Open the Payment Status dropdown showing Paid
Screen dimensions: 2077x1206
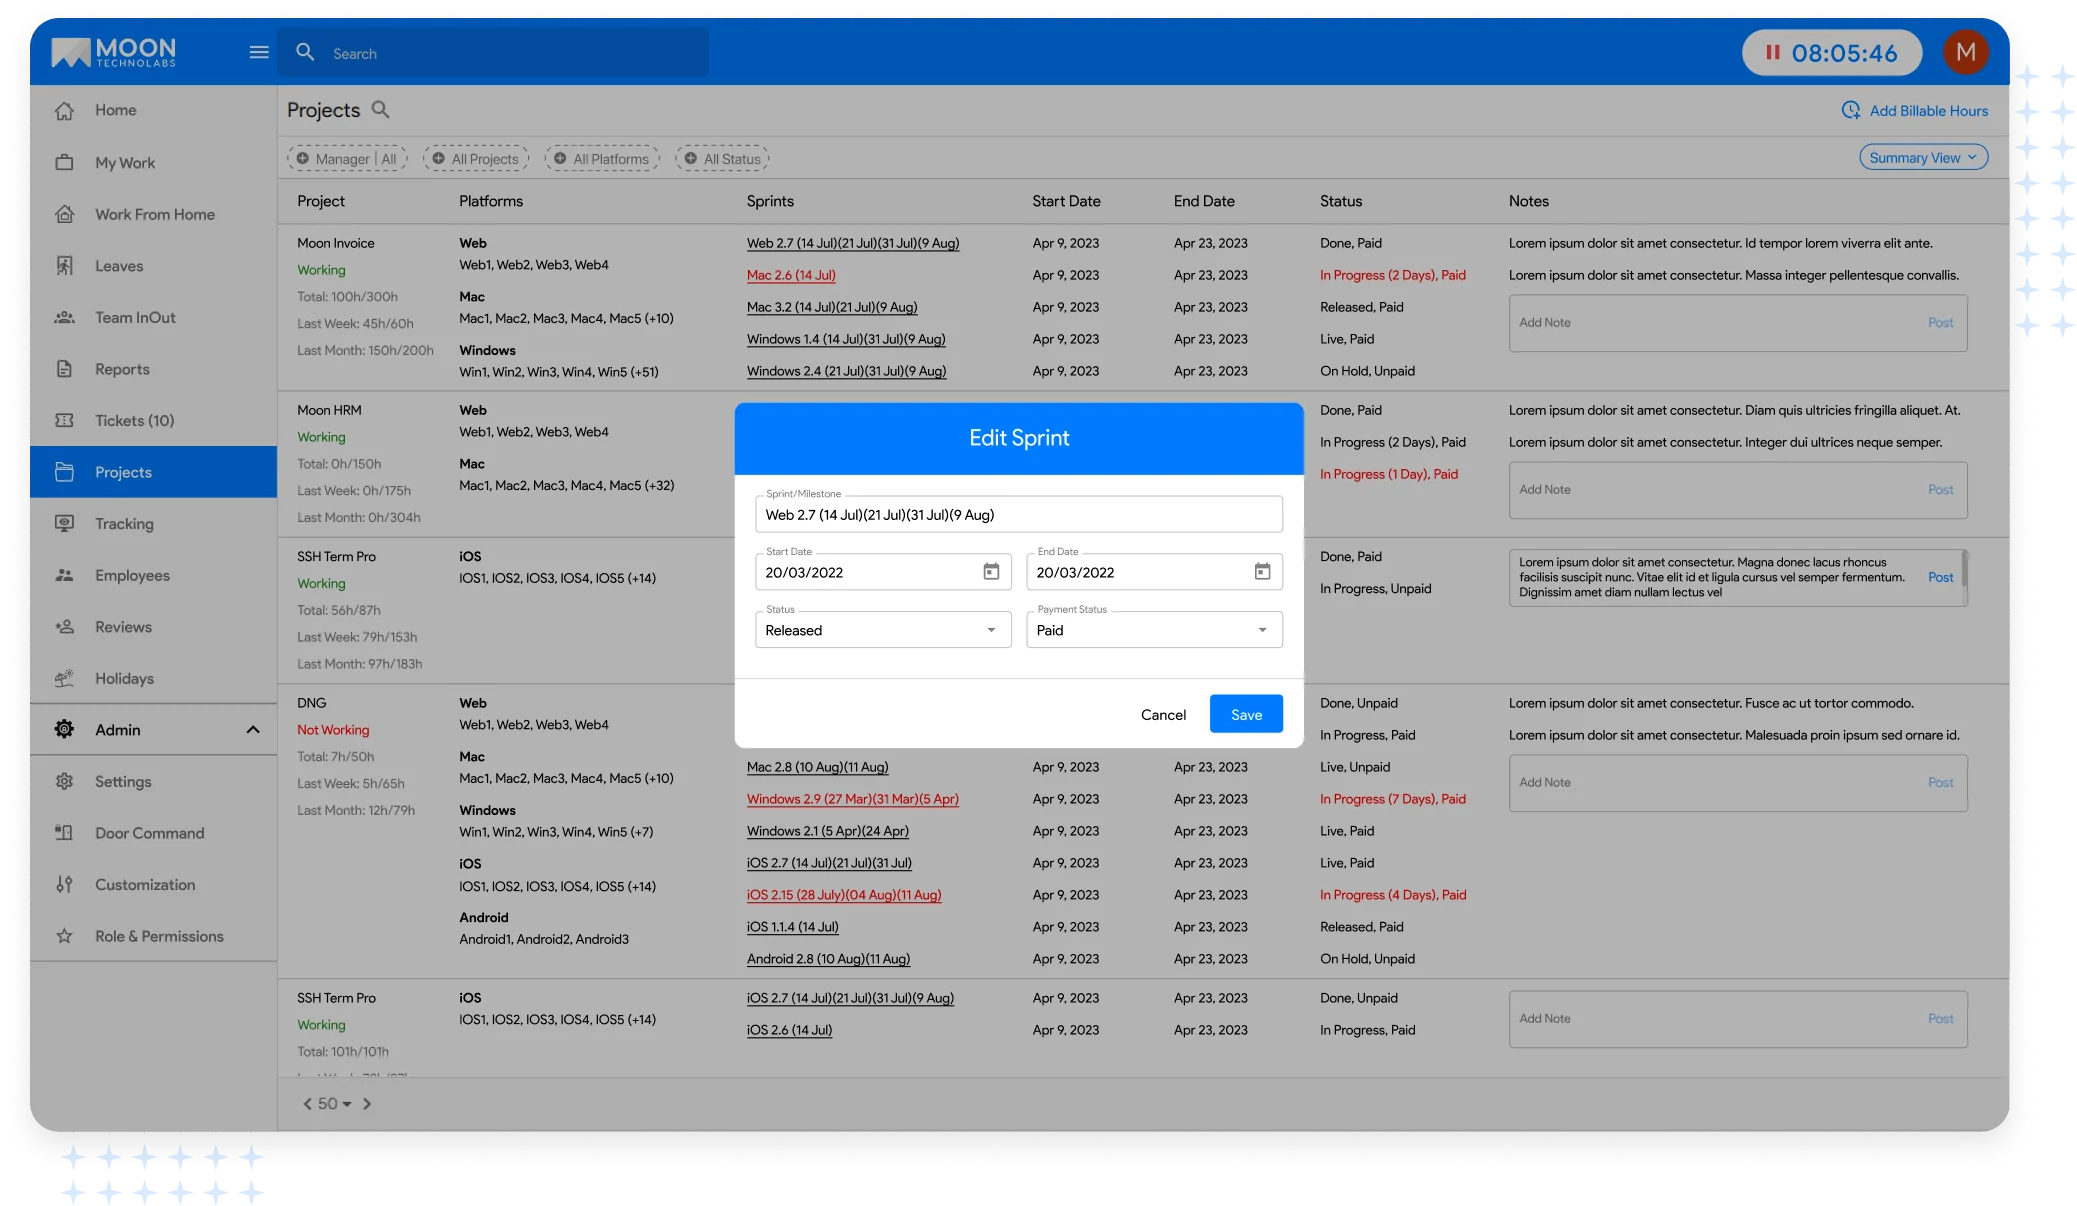tap(1154, 630)
